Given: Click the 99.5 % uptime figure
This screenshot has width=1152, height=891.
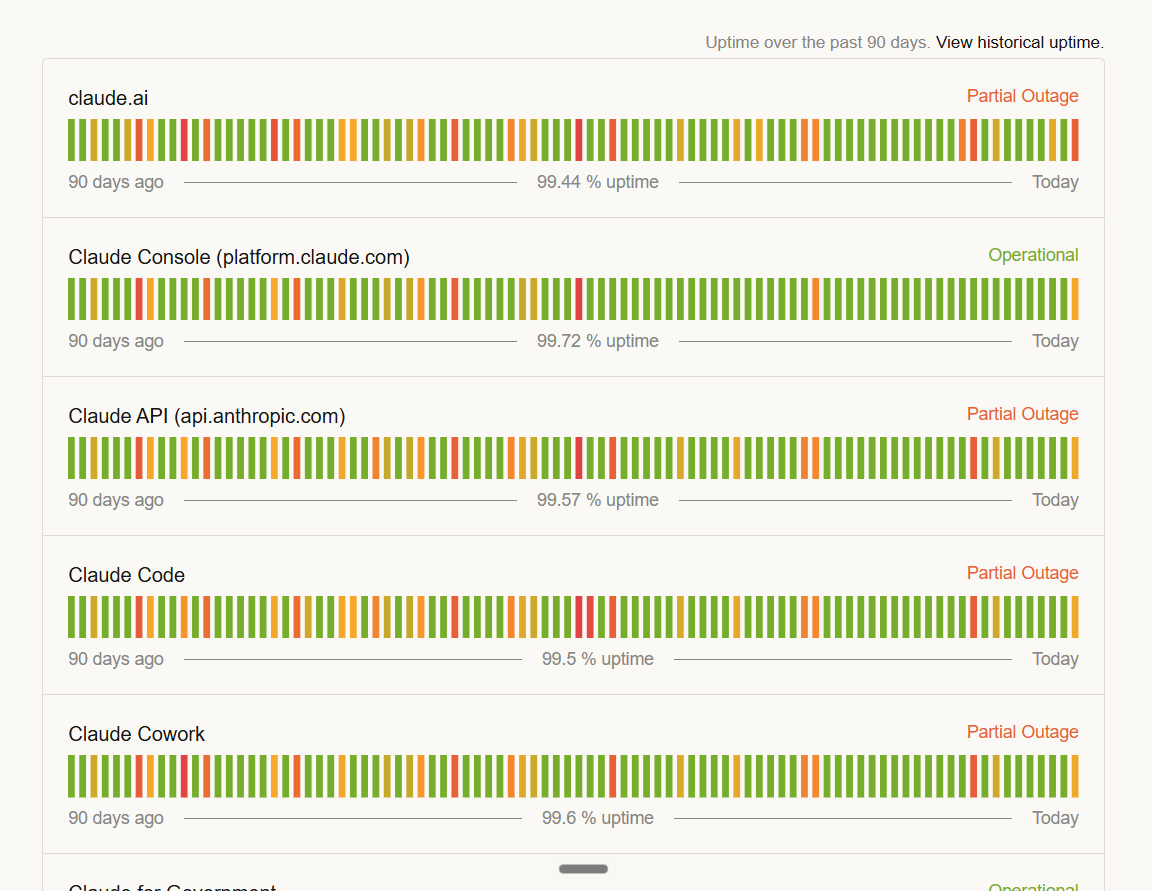Looking at the screenshot, I should pos(597,659).
